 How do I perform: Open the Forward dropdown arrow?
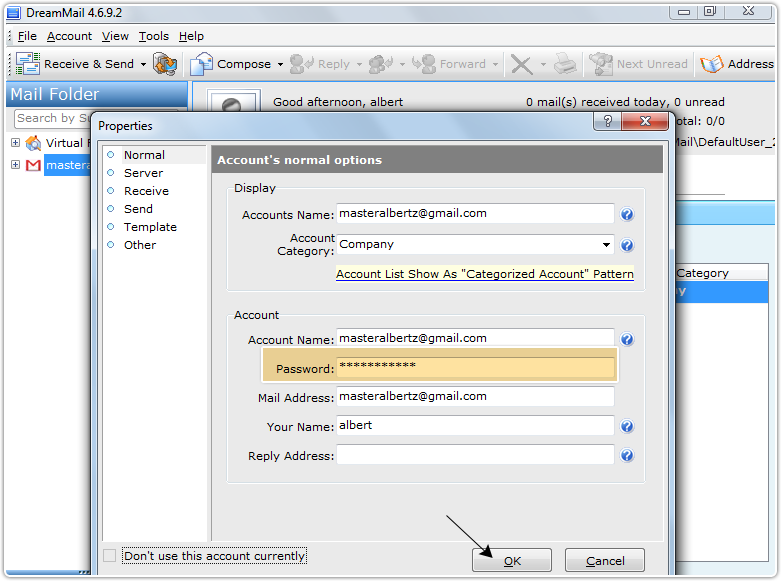point(495,64)
